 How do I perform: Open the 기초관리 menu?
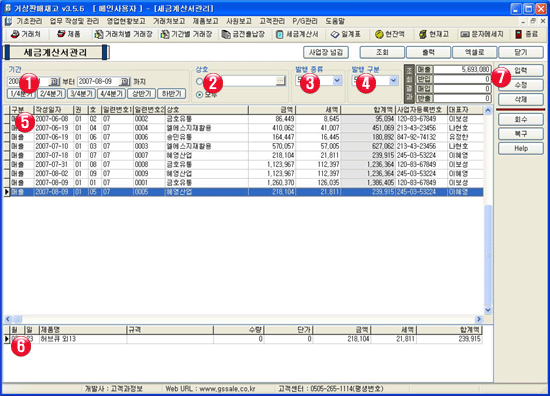(29, 21)
